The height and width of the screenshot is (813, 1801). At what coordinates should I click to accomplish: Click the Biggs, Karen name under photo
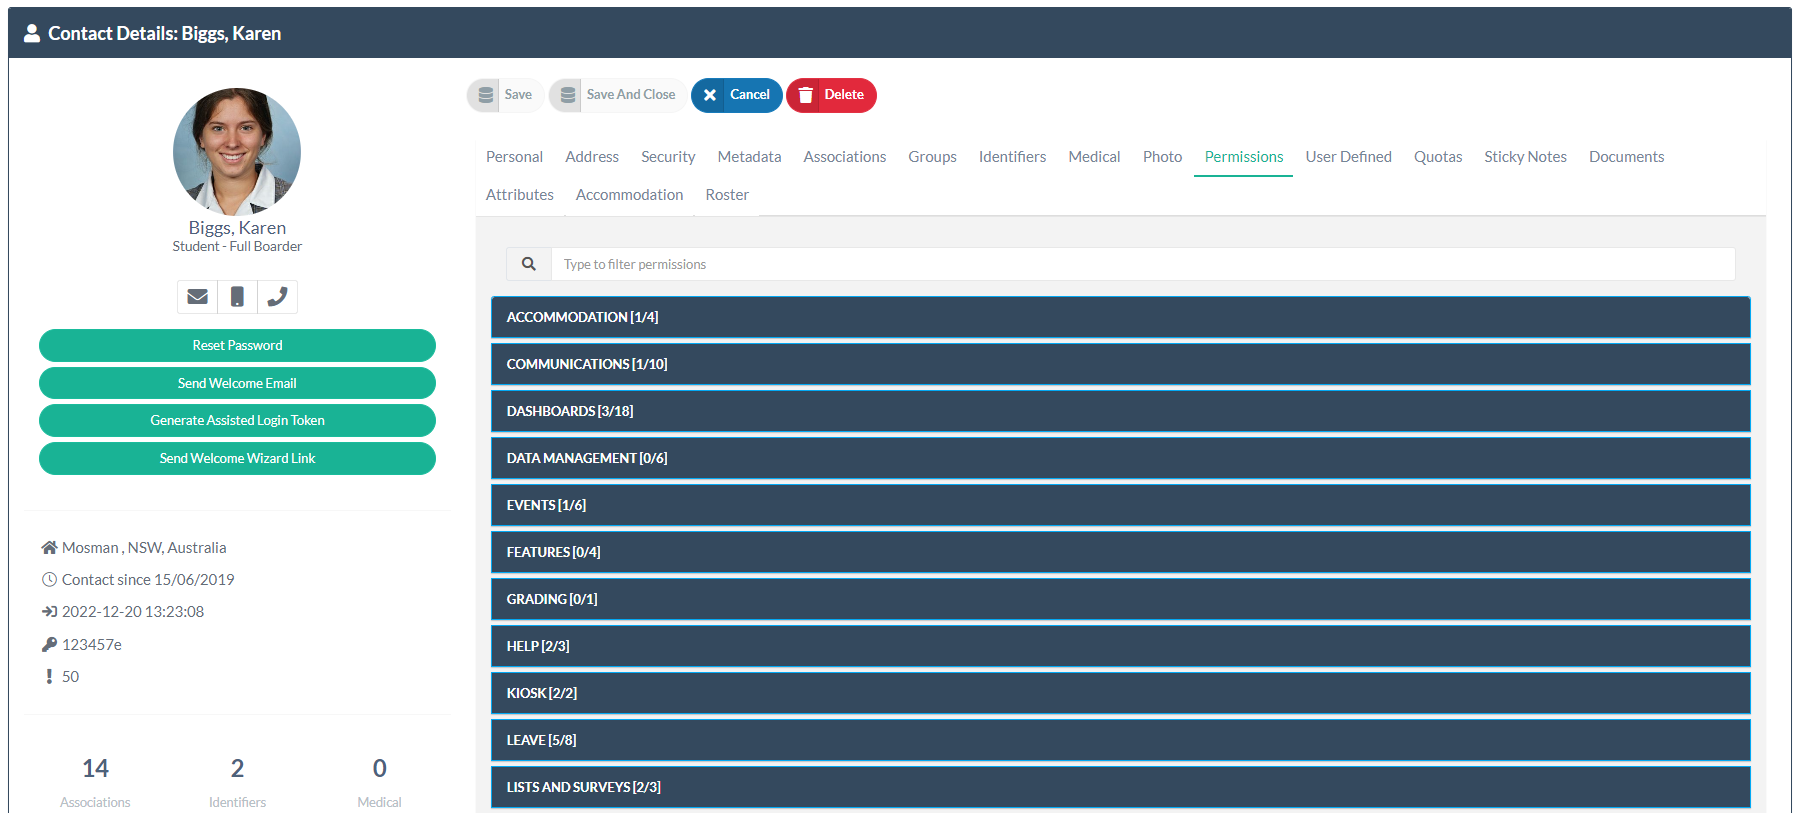pos(237,228)
